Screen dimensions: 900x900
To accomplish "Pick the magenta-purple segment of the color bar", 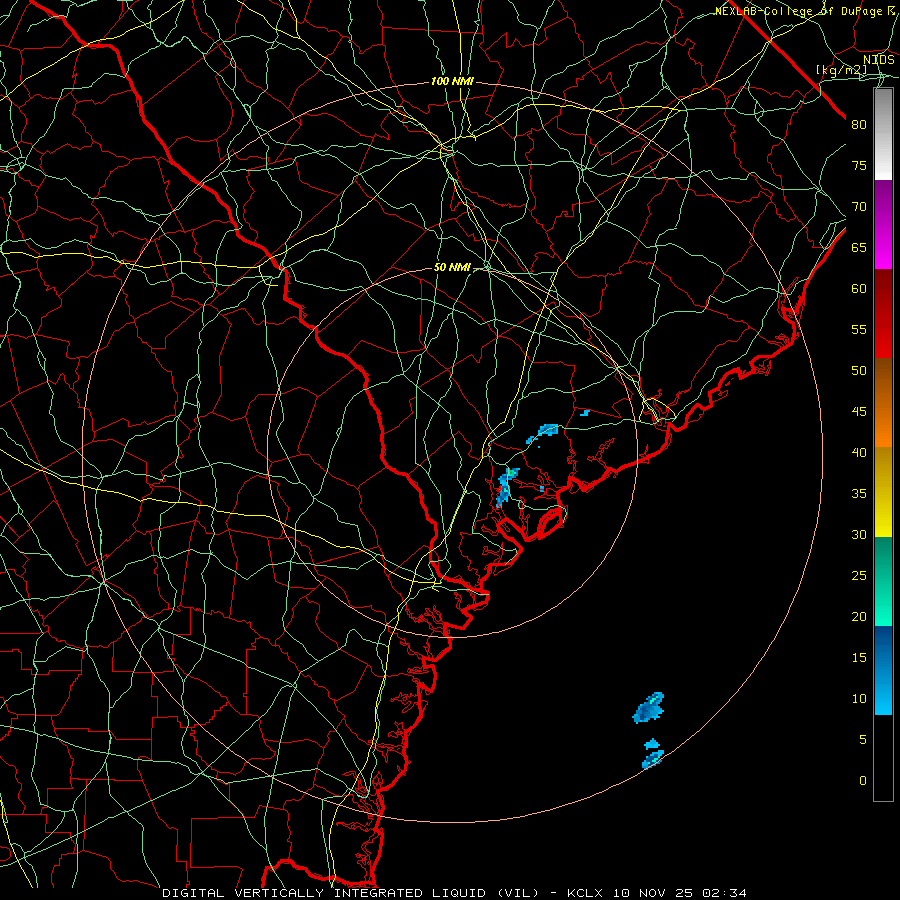I will [x=883, y=224].
